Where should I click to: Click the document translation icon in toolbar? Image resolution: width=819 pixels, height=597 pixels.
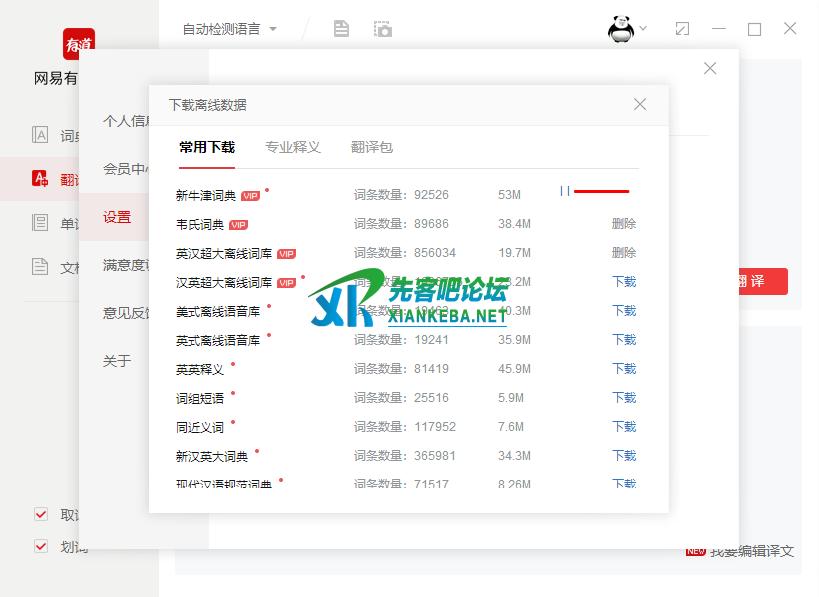(x=341, y=29)
